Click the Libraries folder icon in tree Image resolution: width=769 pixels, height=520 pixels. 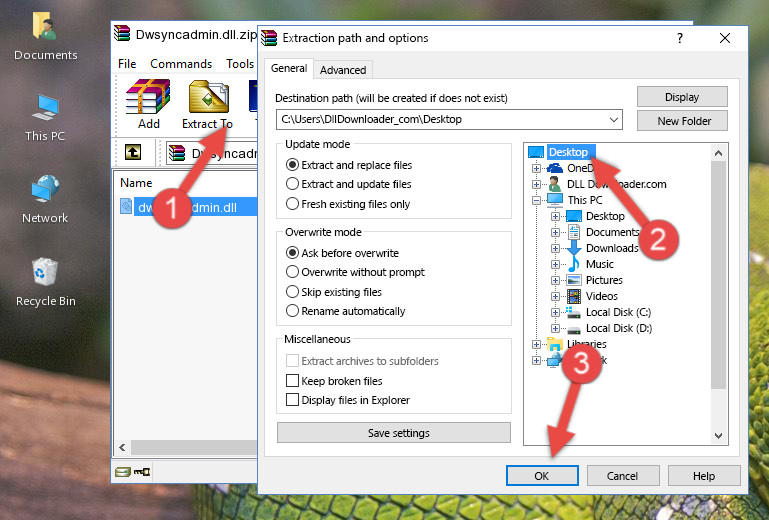pyautogui.click(x=555, y=344)
